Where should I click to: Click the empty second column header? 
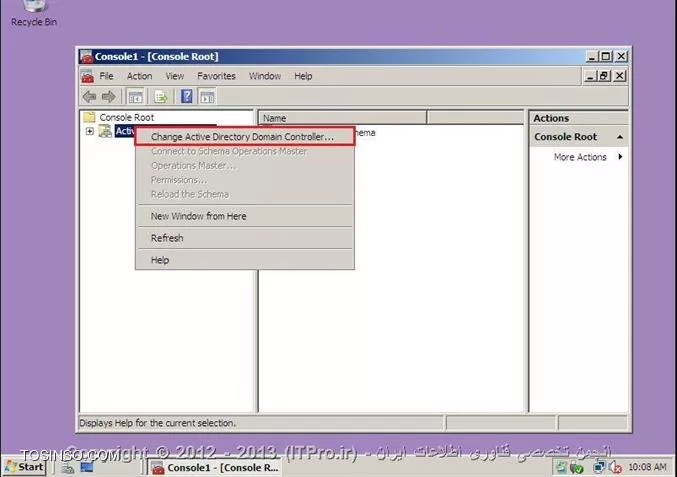475,118
